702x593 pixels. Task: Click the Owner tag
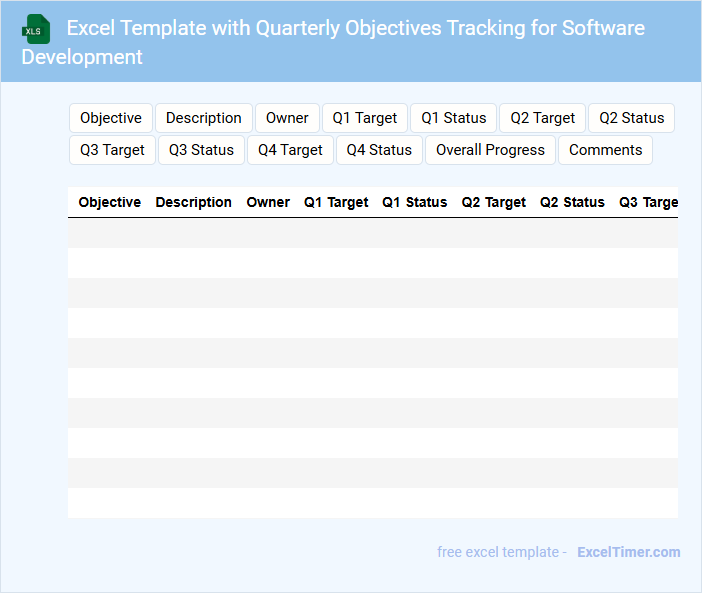tap(287, 118)
